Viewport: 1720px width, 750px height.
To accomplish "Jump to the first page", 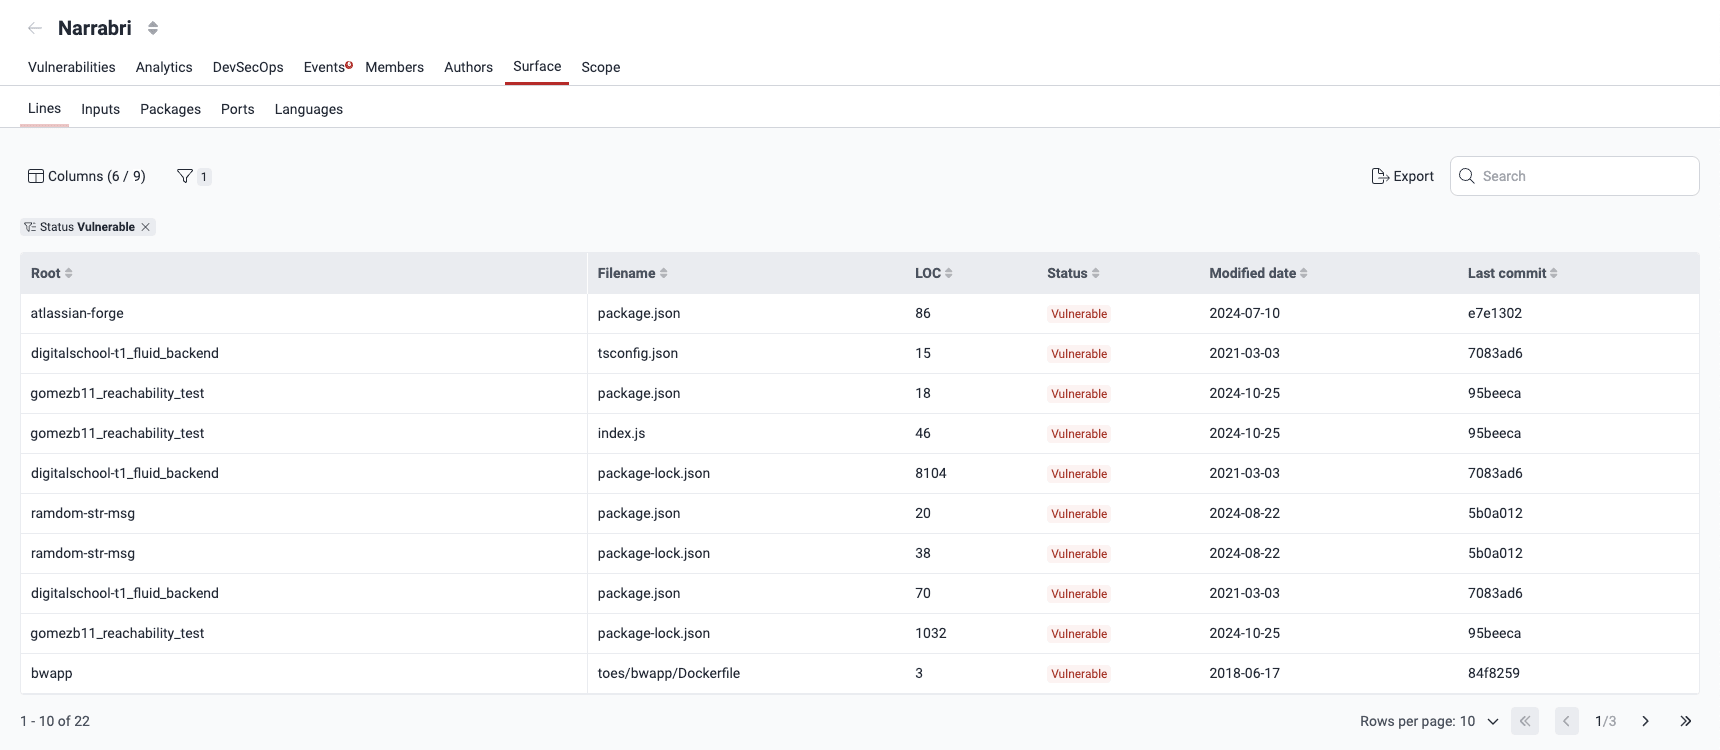I will click(x=1525, y=721).
